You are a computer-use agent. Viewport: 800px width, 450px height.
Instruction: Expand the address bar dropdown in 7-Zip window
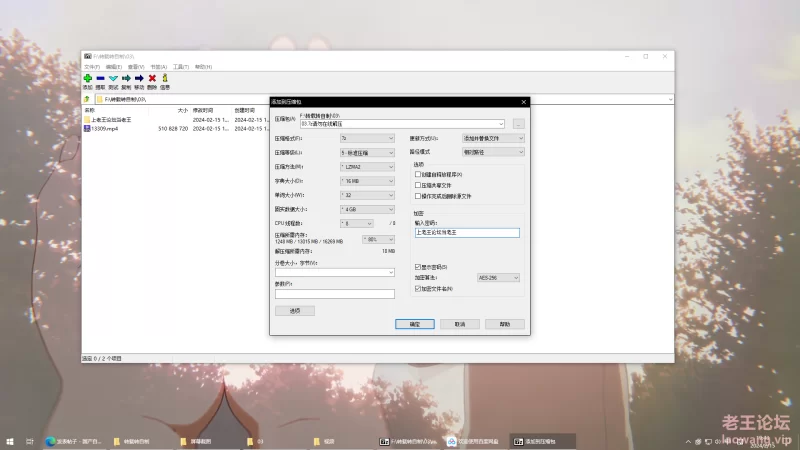pyautogui.click(x=670, y=99)
